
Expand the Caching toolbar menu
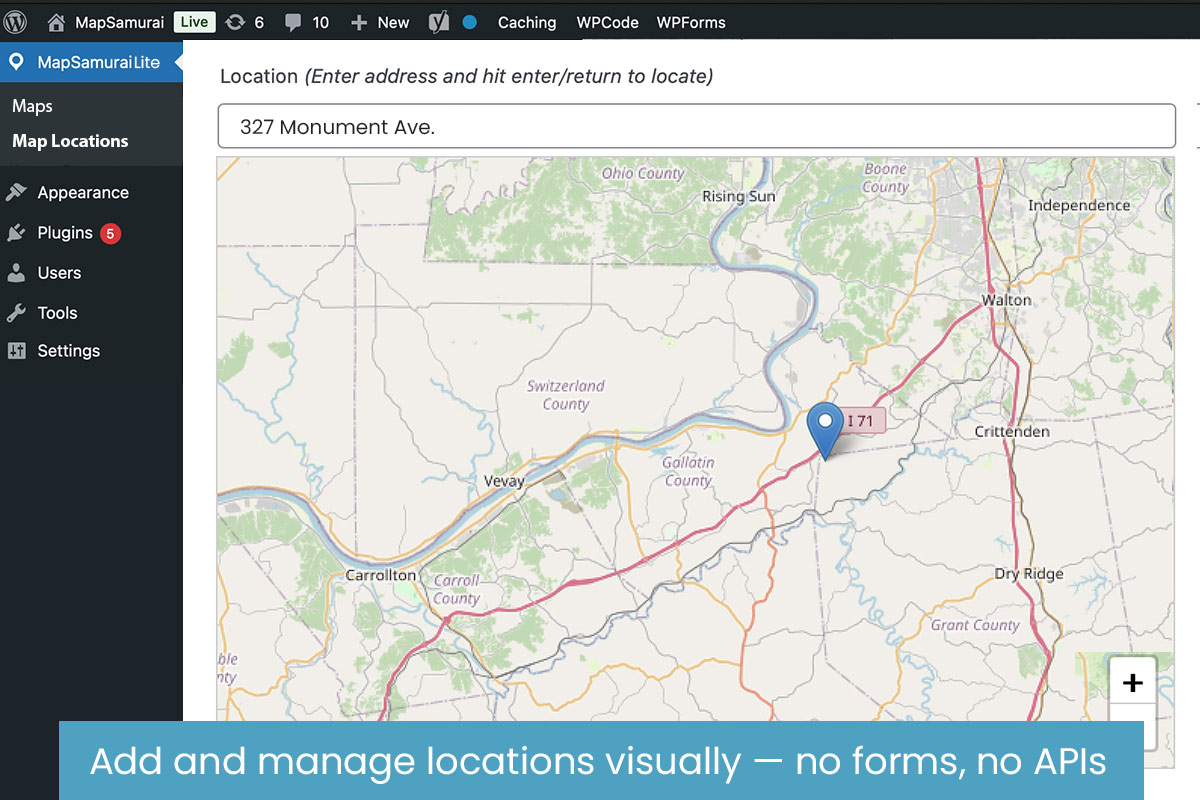coord(527,22)
